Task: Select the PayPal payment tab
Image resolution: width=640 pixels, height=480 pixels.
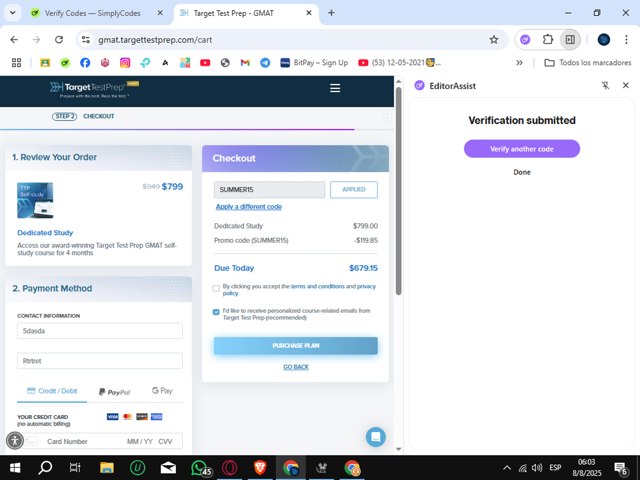Action: tap(114, 392)
